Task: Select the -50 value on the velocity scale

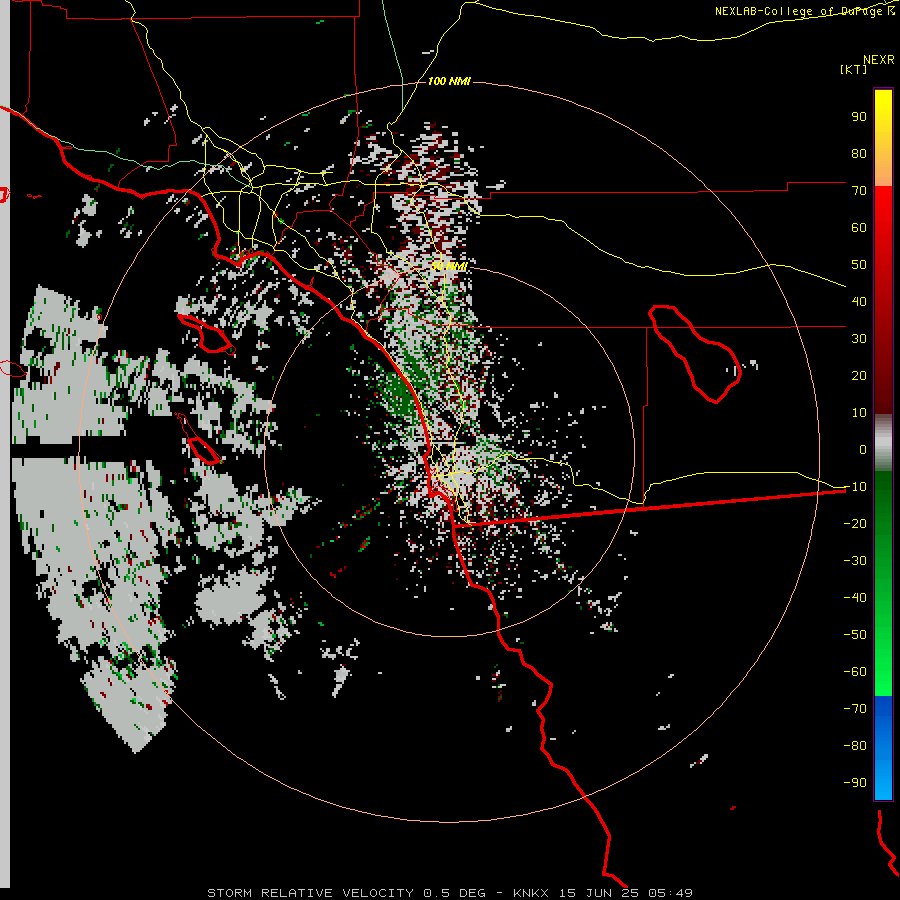Action: click(x=855, y=635)
